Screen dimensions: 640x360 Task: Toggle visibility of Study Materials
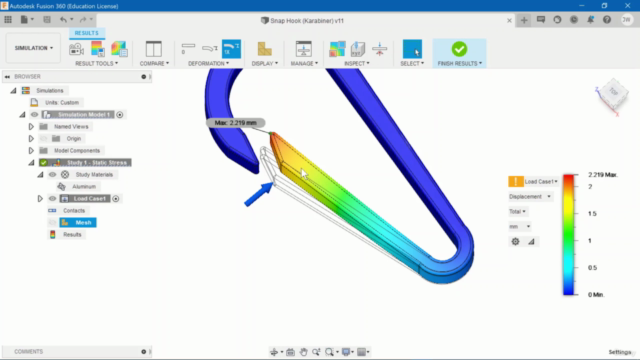tap(52, 175)
